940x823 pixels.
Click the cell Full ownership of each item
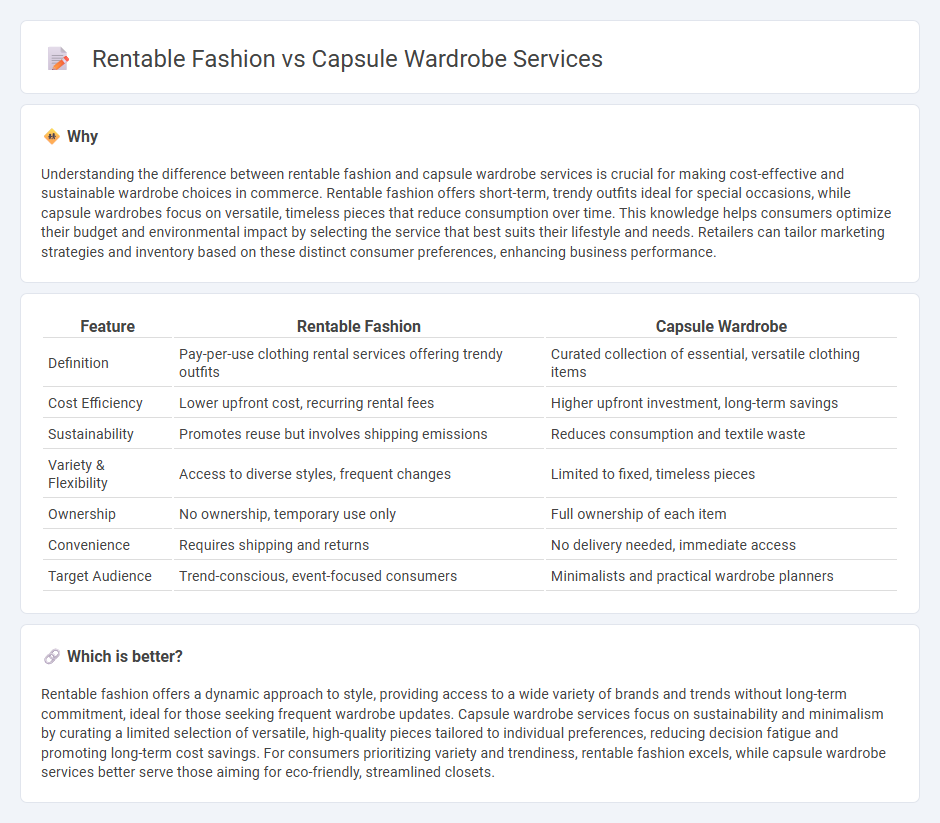tap(721, 514)
